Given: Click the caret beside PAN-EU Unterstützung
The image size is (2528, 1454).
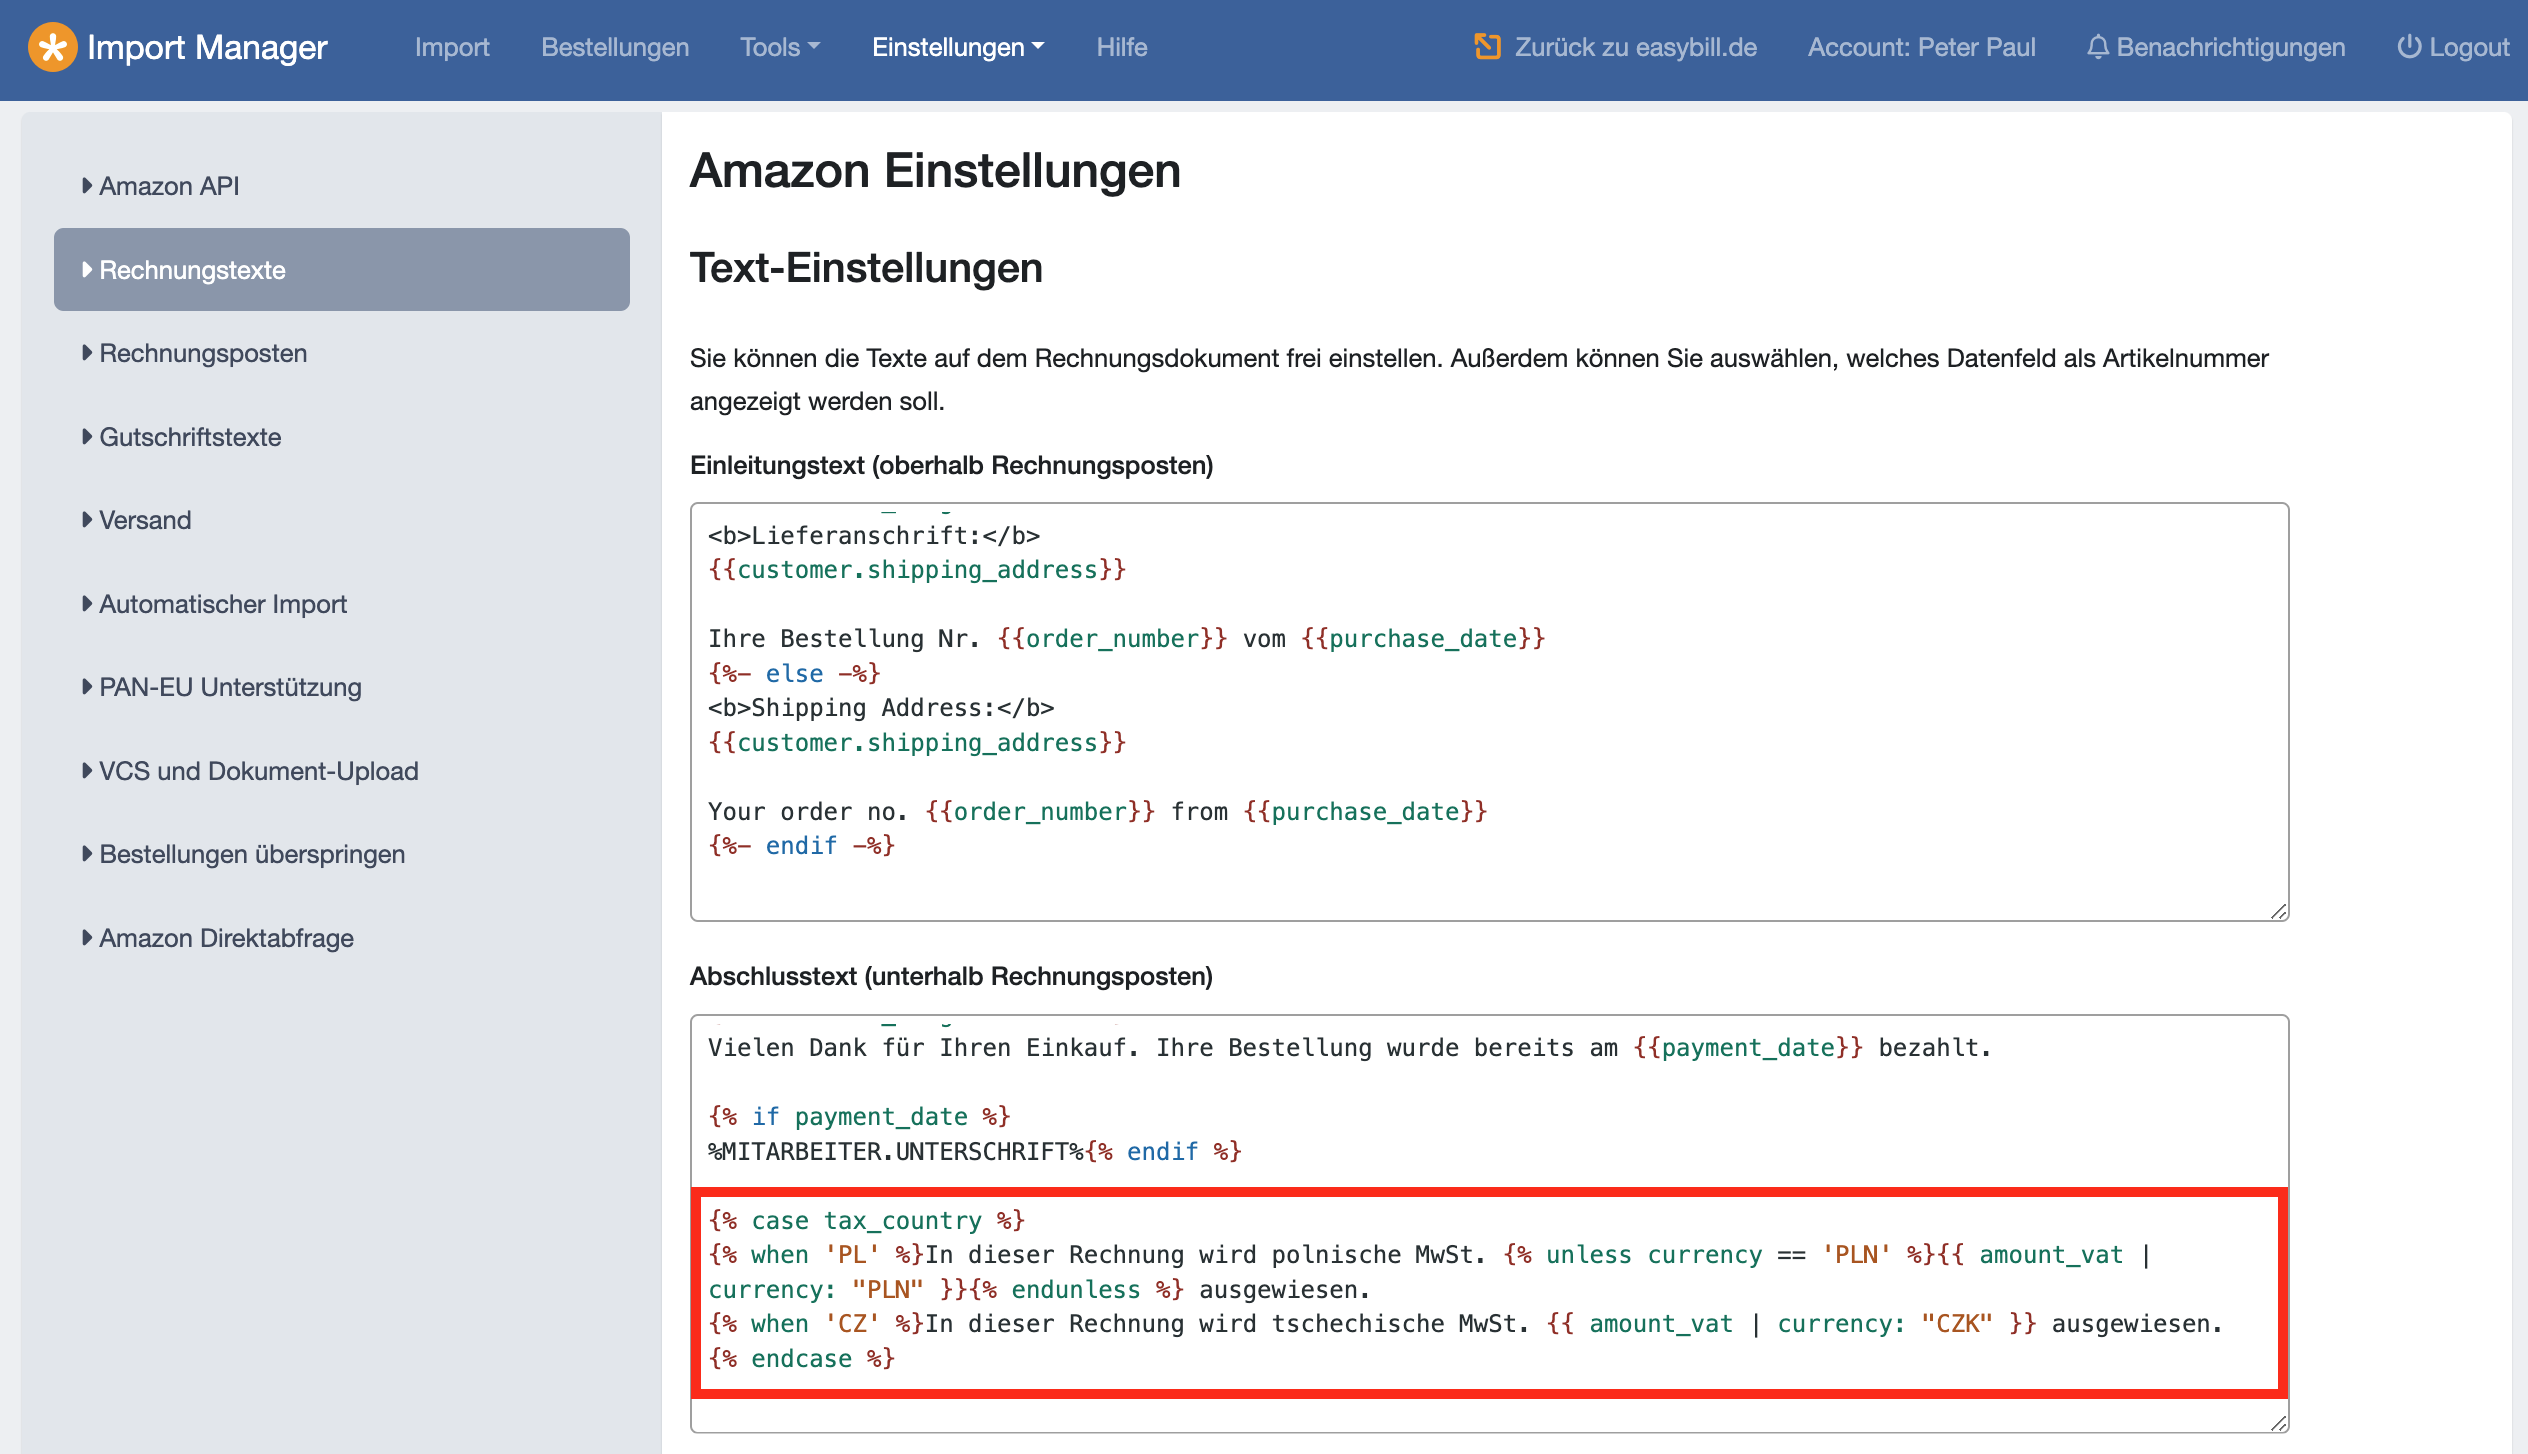Looking at the screenshot, I should coord(87,686).
